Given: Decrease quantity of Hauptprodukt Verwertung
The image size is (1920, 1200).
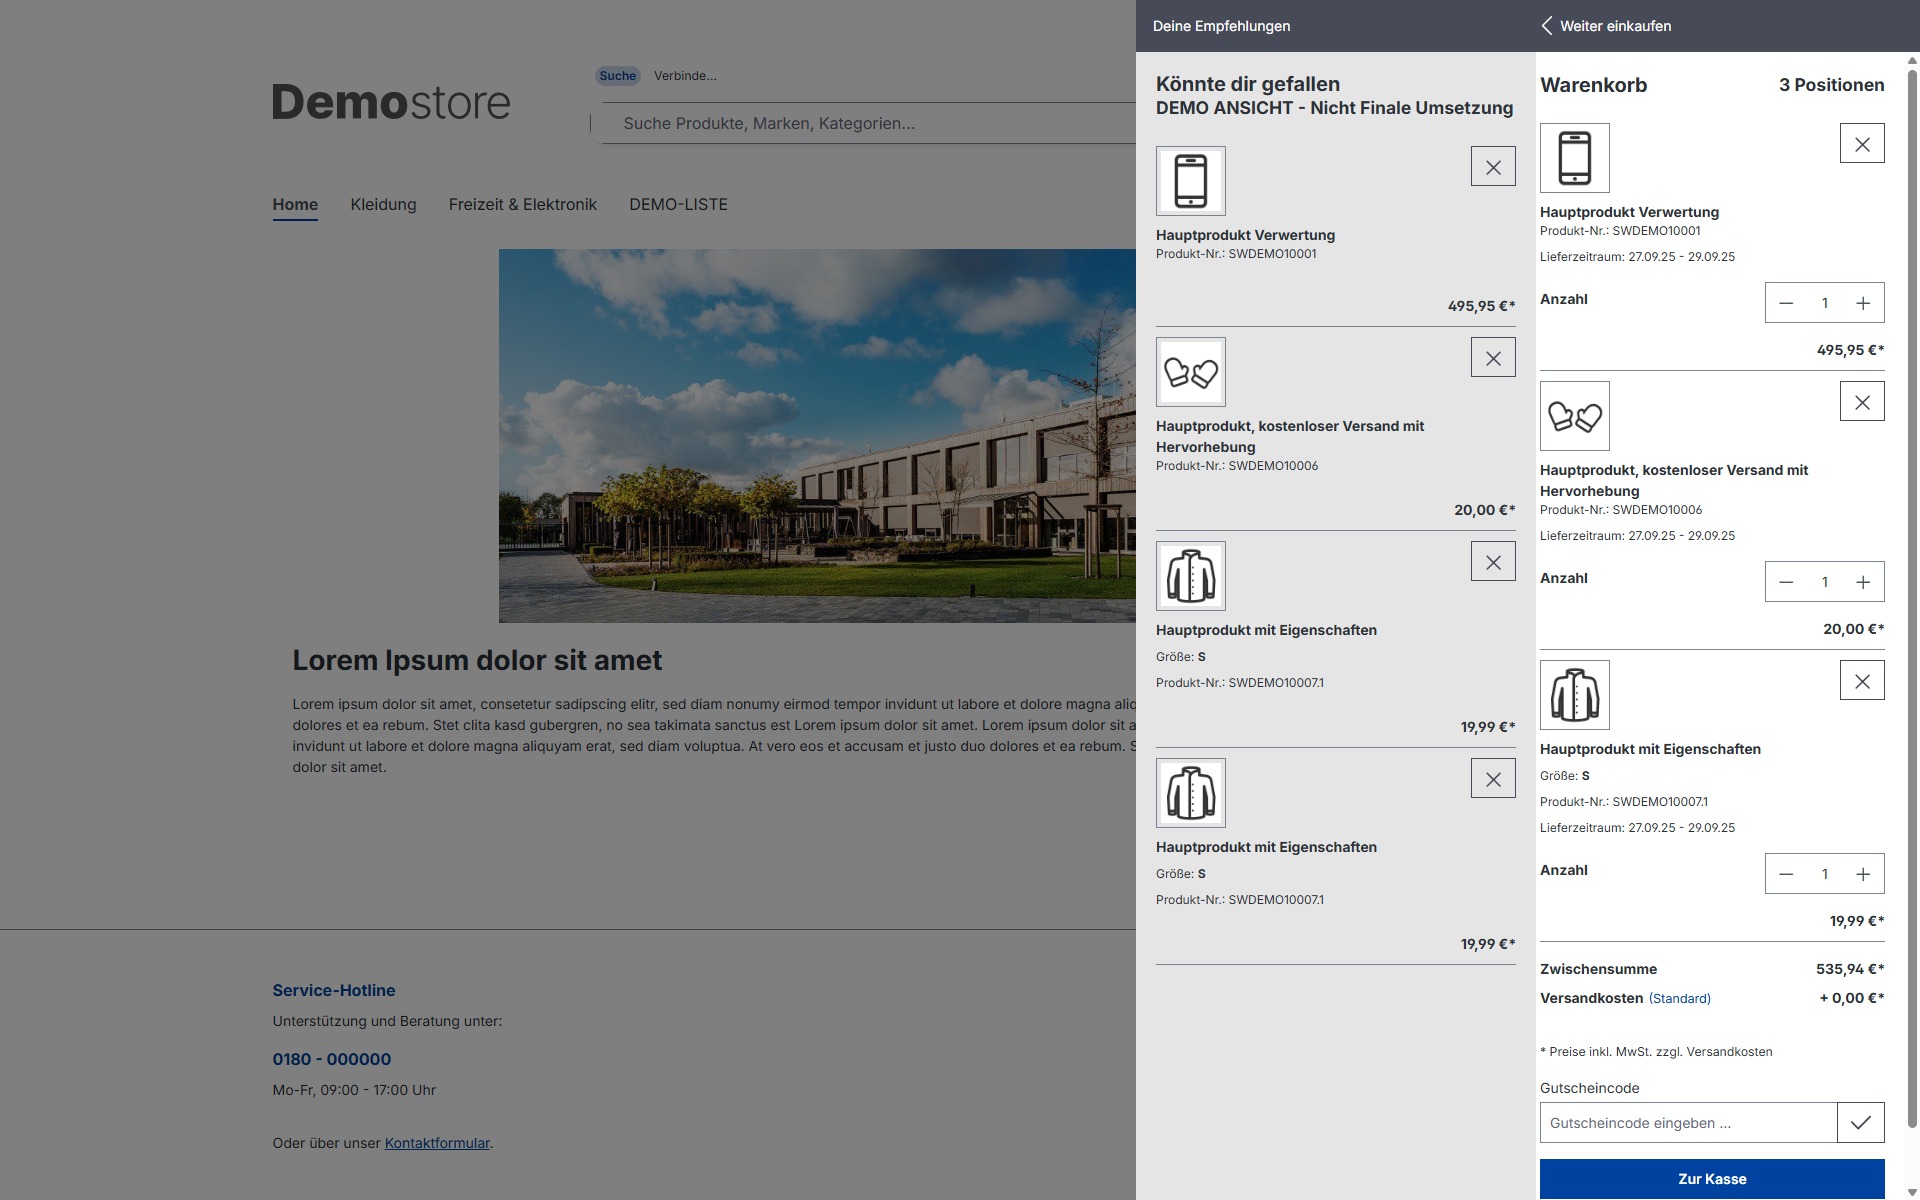Looking at the screenshot, I should point(1786,303).
